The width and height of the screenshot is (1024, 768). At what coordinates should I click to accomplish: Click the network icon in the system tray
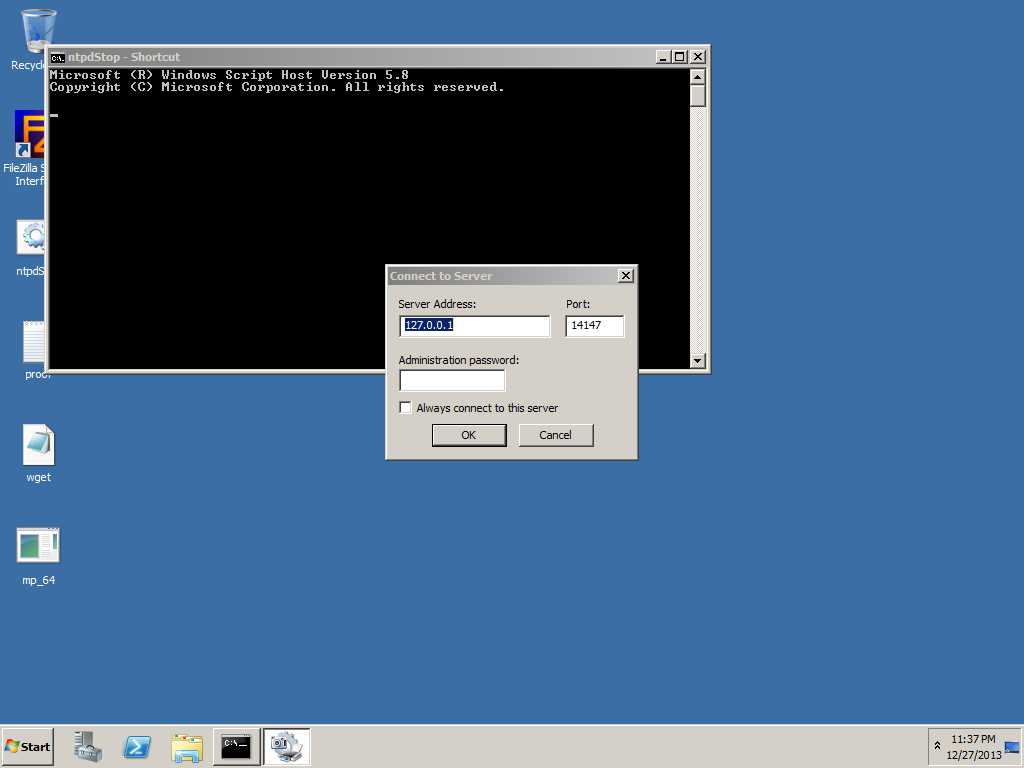(x=1012, y=746)
